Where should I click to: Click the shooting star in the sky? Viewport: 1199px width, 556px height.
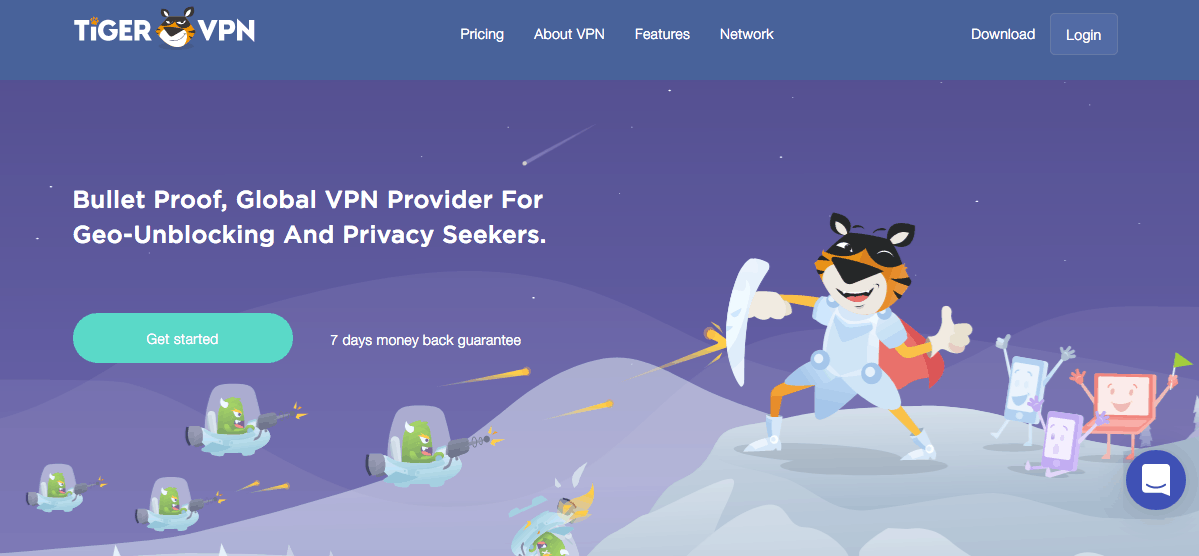(x=558, y=145)
